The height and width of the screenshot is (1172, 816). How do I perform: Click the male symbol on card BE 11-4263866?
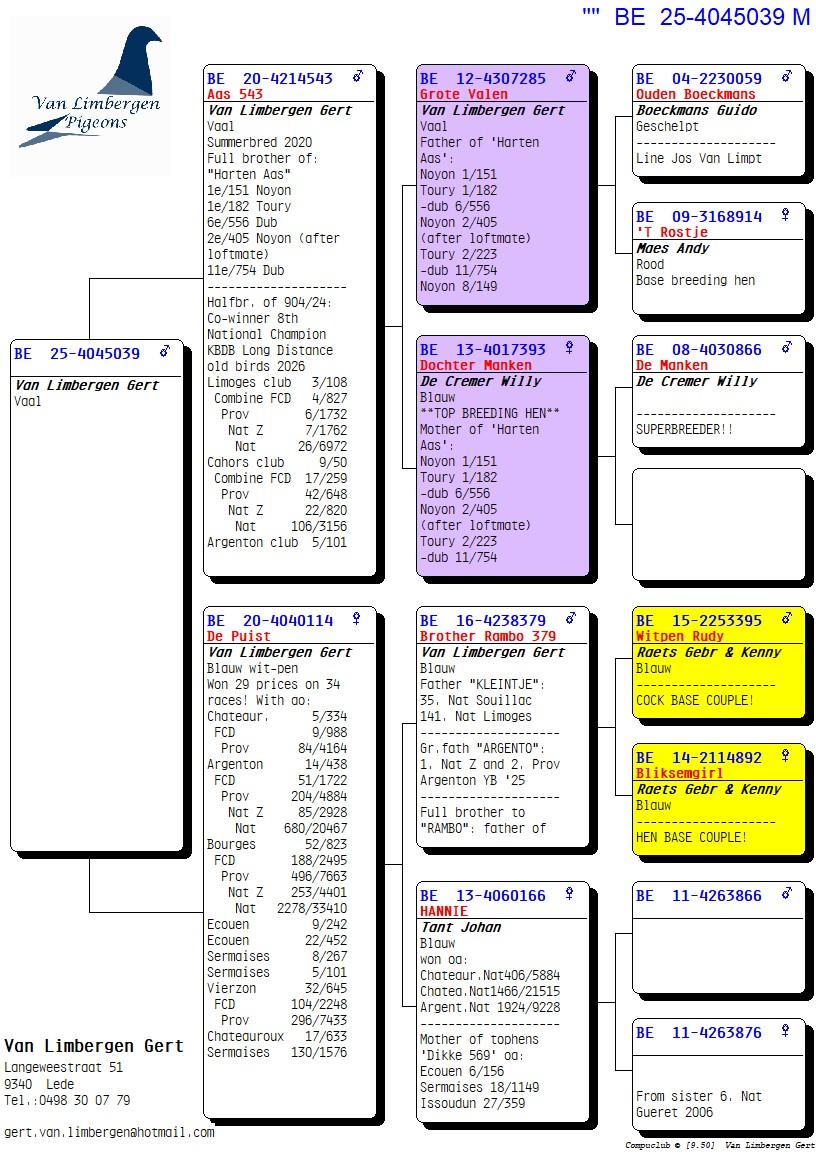[x=787, y=893]
